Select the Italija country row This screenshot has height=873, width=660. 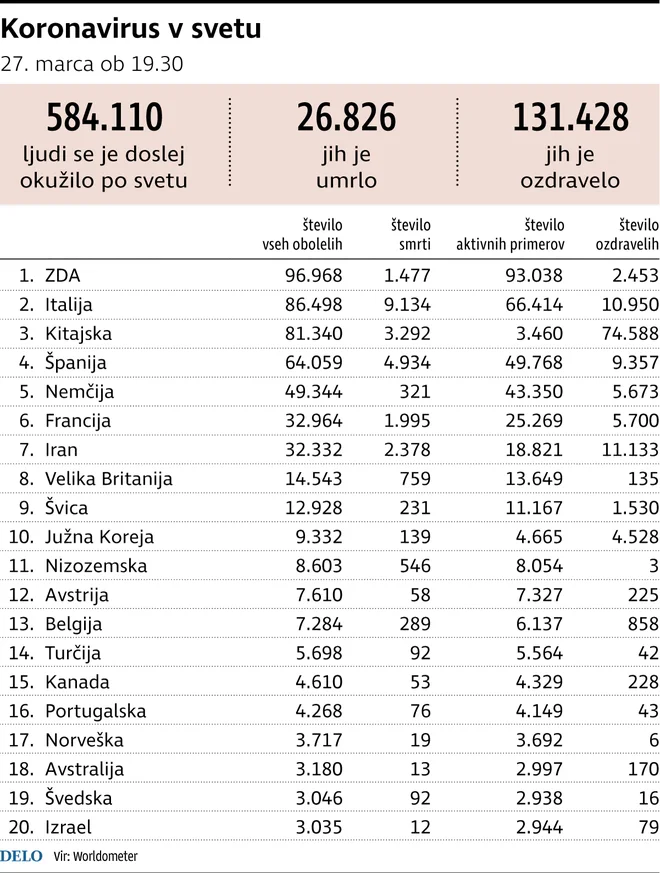click(330, 305)
